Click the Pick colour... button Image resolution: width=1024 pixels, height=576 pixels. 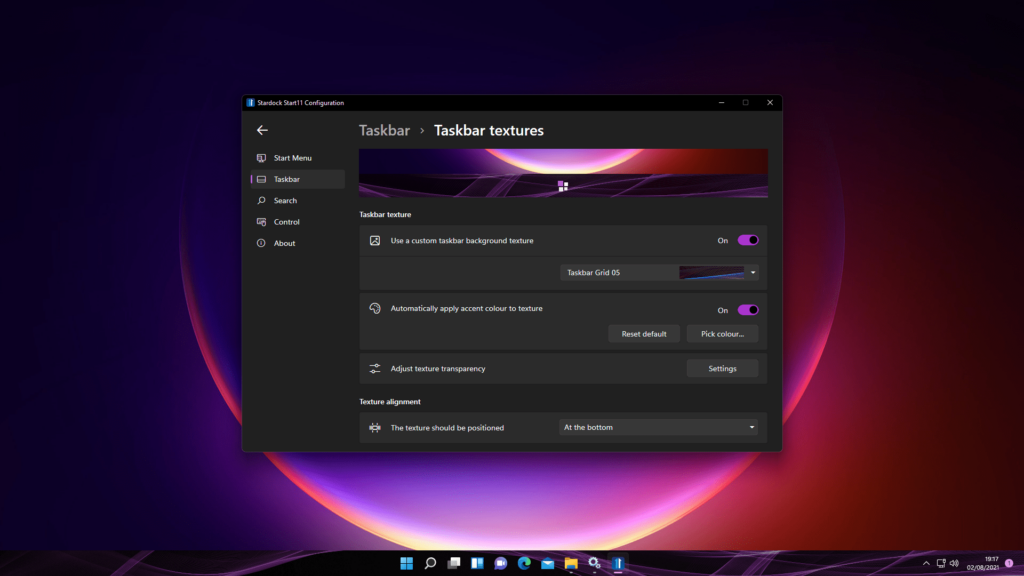point(722,334)
